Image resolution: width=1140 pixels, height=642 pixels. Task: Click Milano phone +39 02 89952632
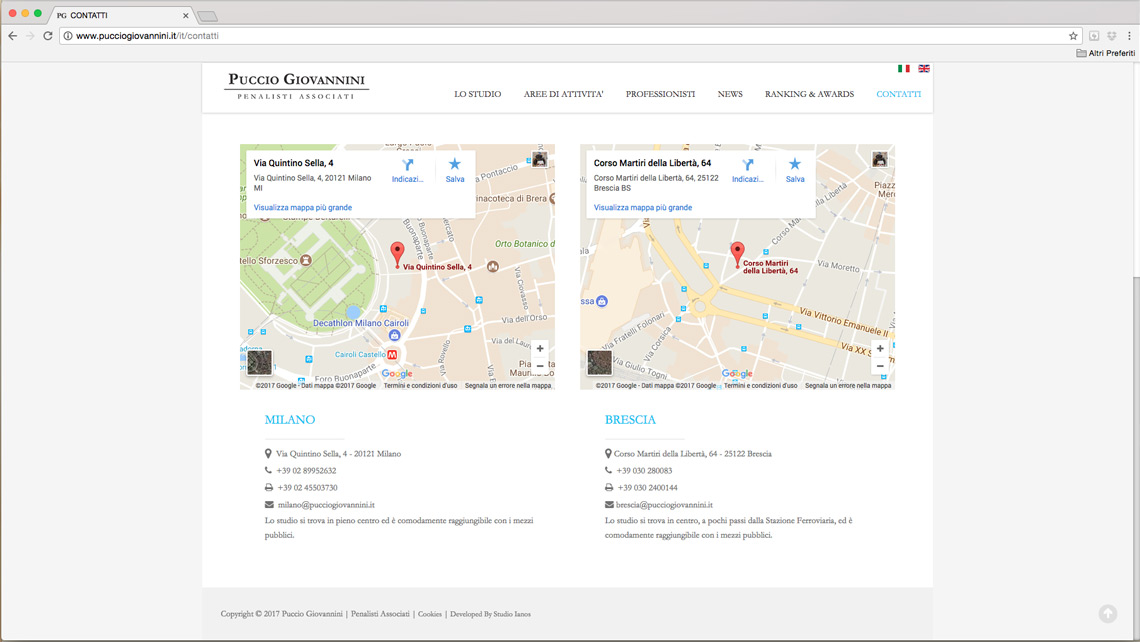pos(306,470)
